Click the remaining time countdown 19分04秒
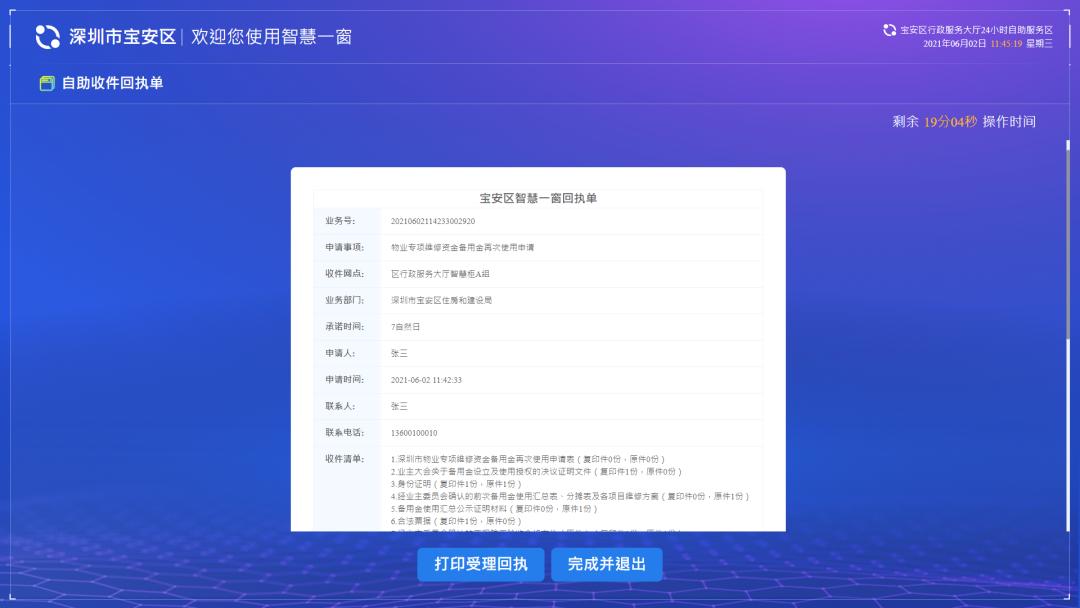Viewport: 1080px width, 608px height. click(x=950, y=122)
